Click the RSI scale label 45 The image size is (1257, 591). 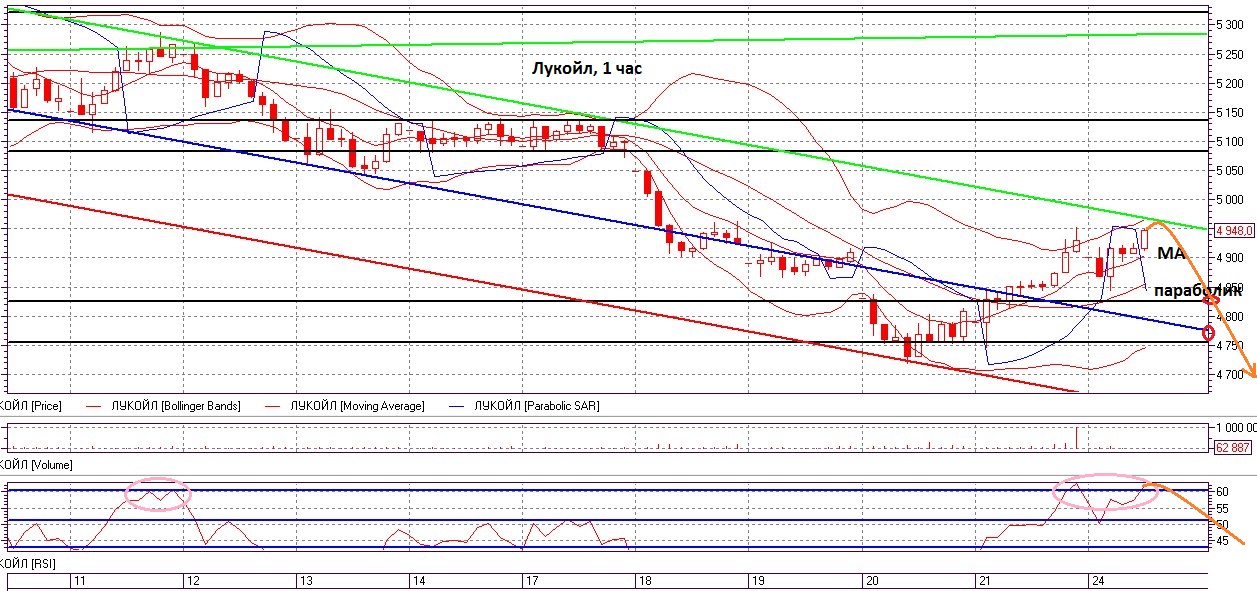tap(1223, 542)
